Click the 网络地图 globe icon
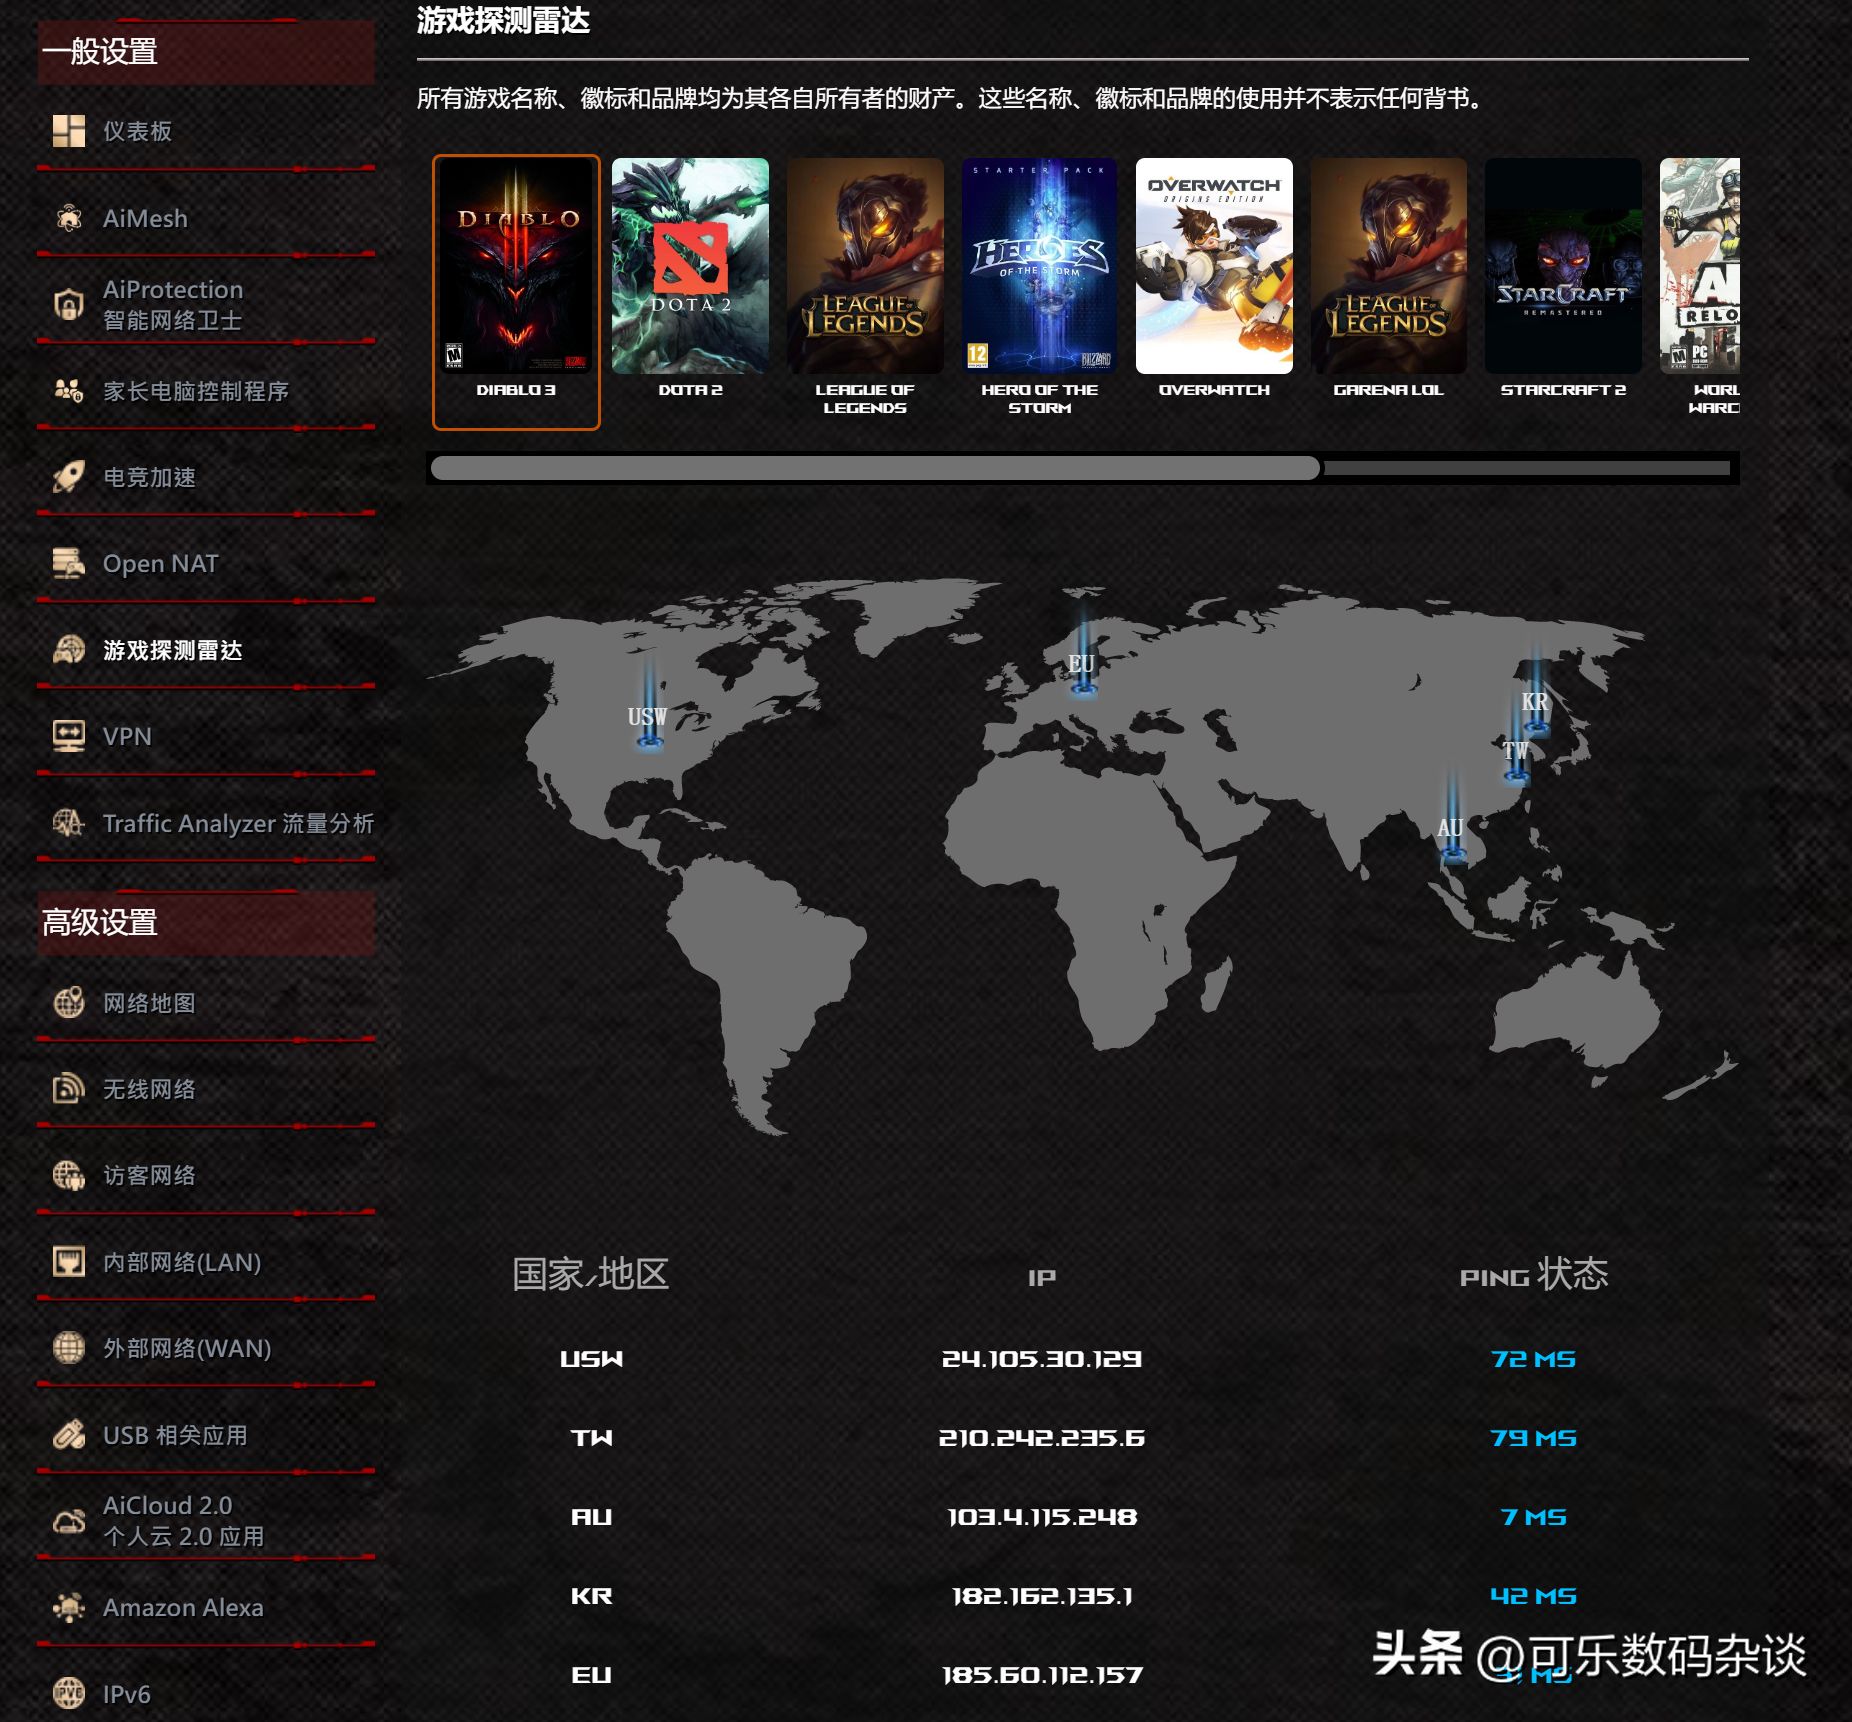 (x=68, y=1002)
